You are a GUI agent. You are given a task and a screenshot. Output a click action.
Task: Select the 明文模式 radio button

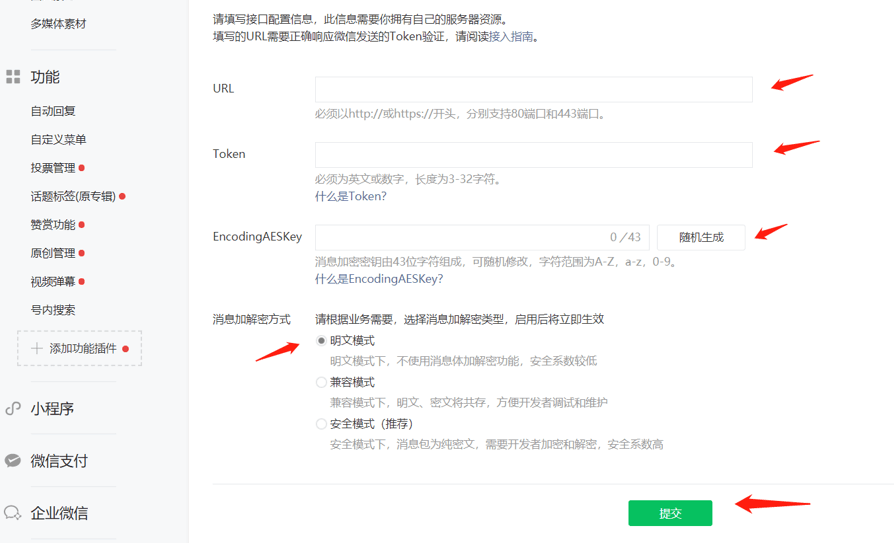click(x=321, y=341)
